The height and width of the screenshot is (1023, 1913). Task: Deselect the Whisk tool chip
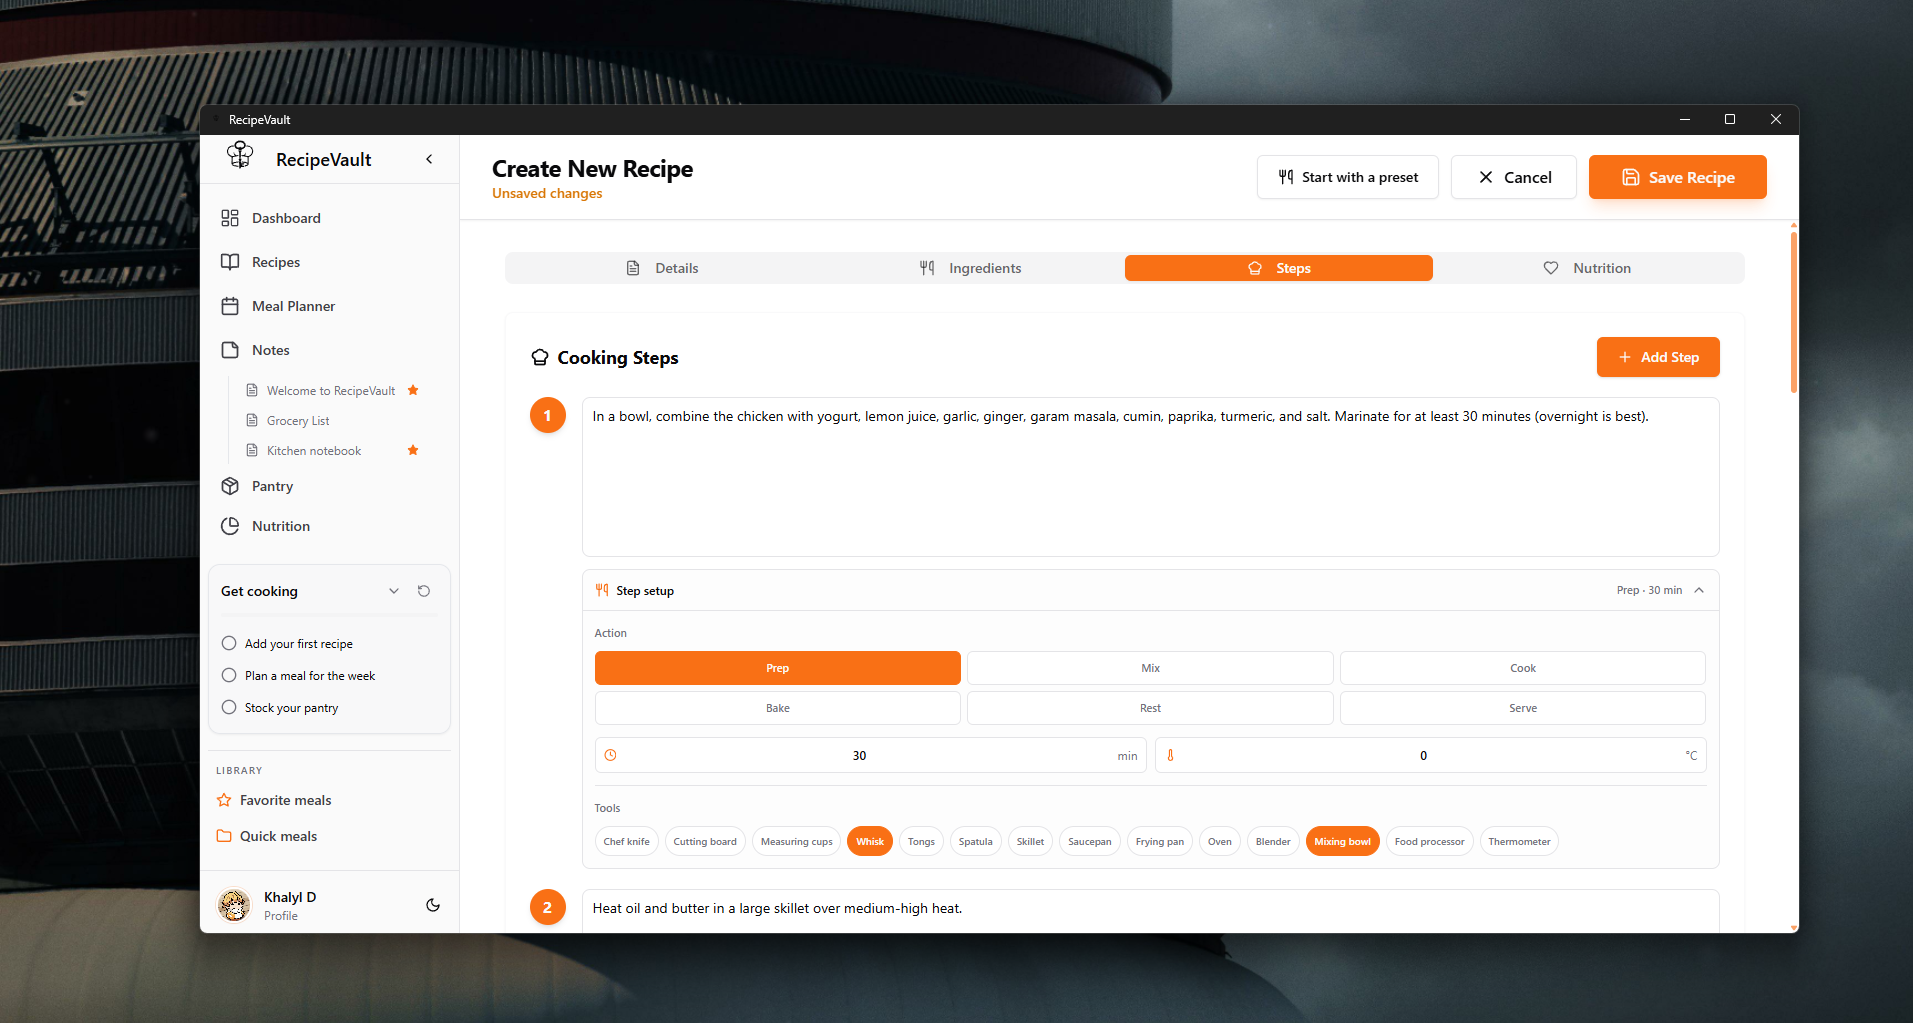pyautogui.click(x=870, y=841)
